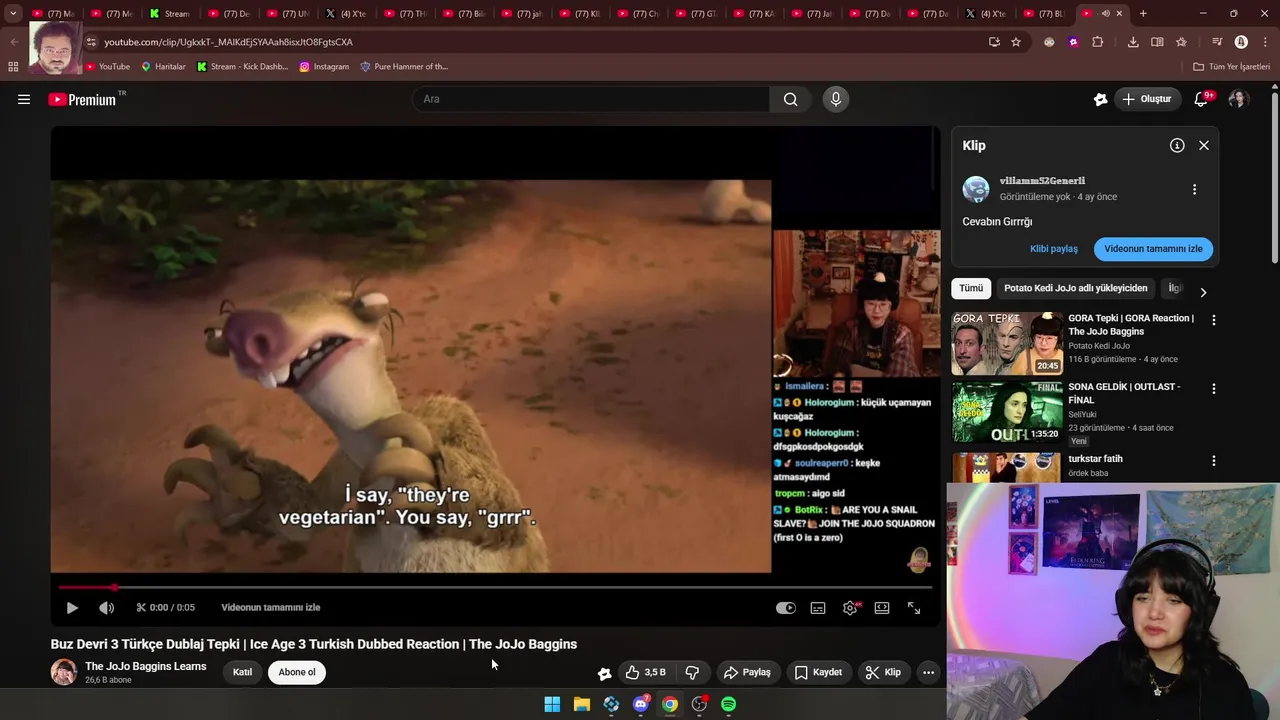Click the search magnifier button
1280x720 pixels.
point(790,99)
